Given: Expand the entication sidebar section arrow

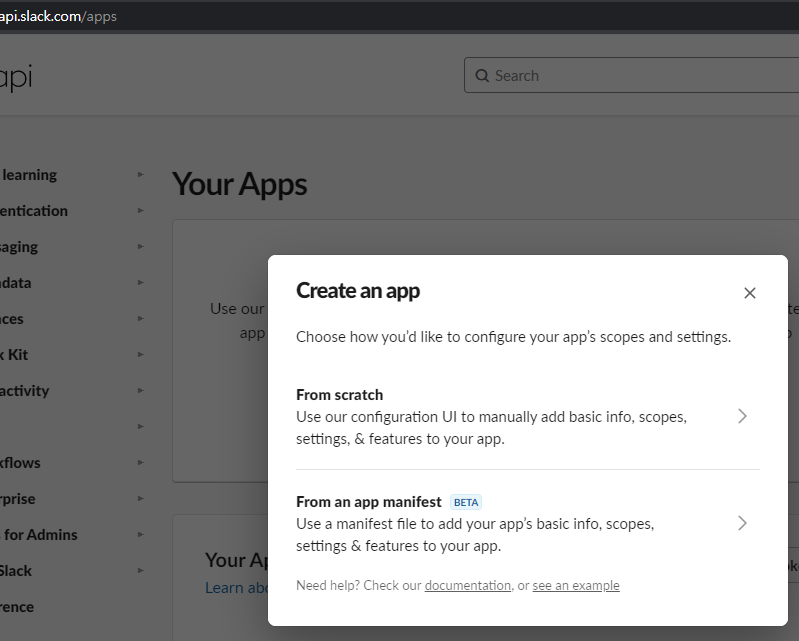Looking at the screenshot, I should (141, 210).
